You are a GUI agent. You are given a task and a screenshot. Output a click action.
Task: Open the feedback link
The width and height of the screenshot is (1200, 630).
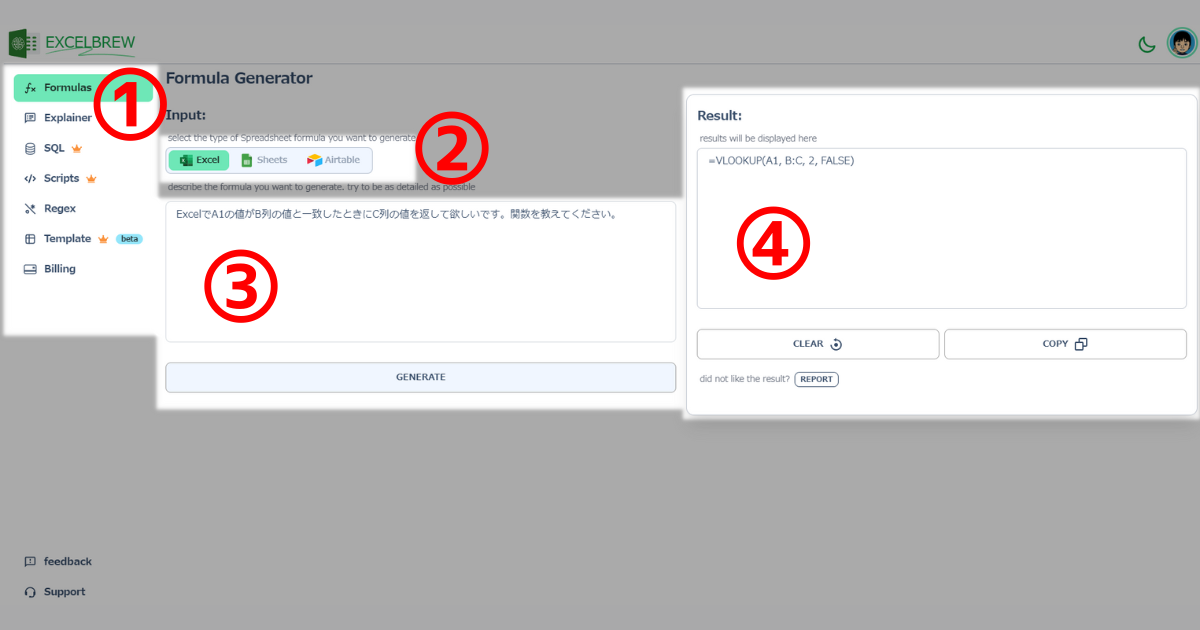(58, 562)
